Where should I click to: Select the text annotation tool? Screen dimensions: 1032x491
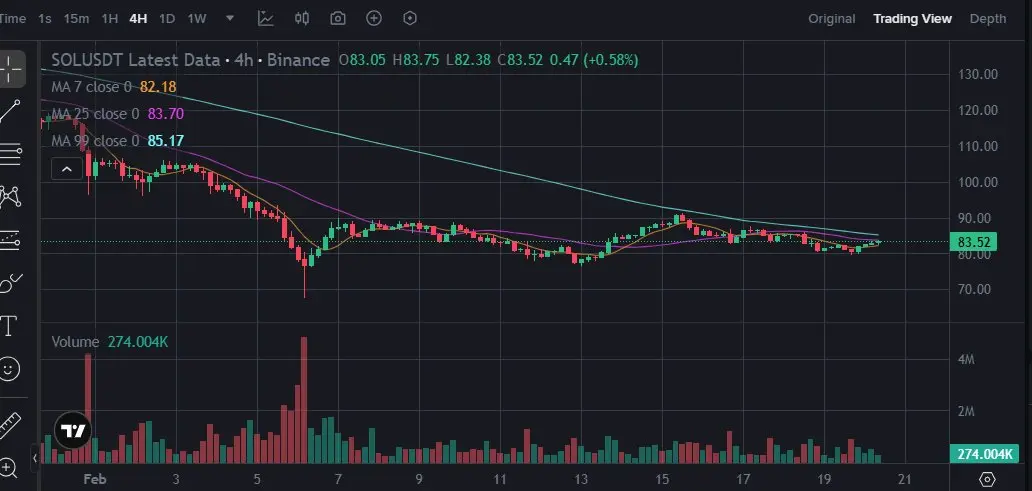[9, 325]
